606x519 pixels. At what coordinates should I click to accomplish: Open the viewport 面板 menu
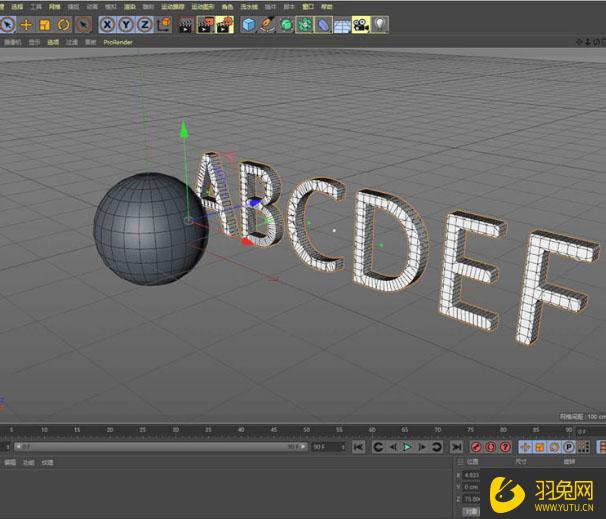pyautogui.click(x=90, y=42)
